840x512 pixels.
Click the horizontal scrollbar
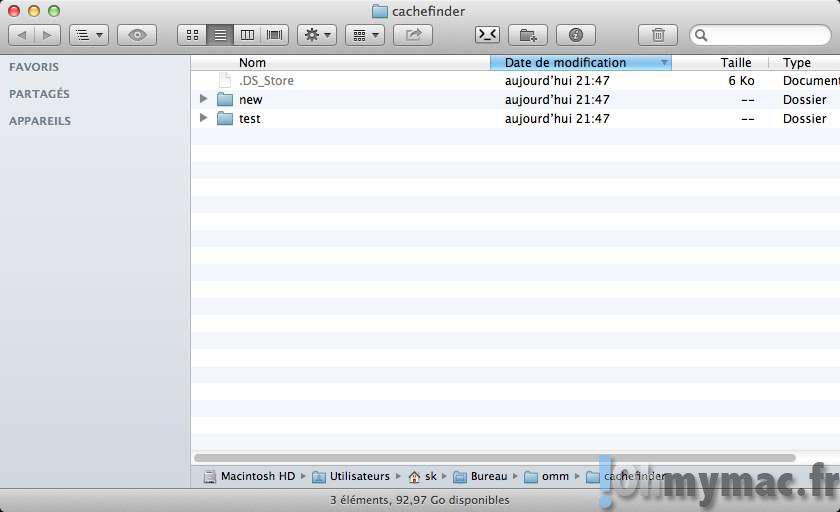494,458
